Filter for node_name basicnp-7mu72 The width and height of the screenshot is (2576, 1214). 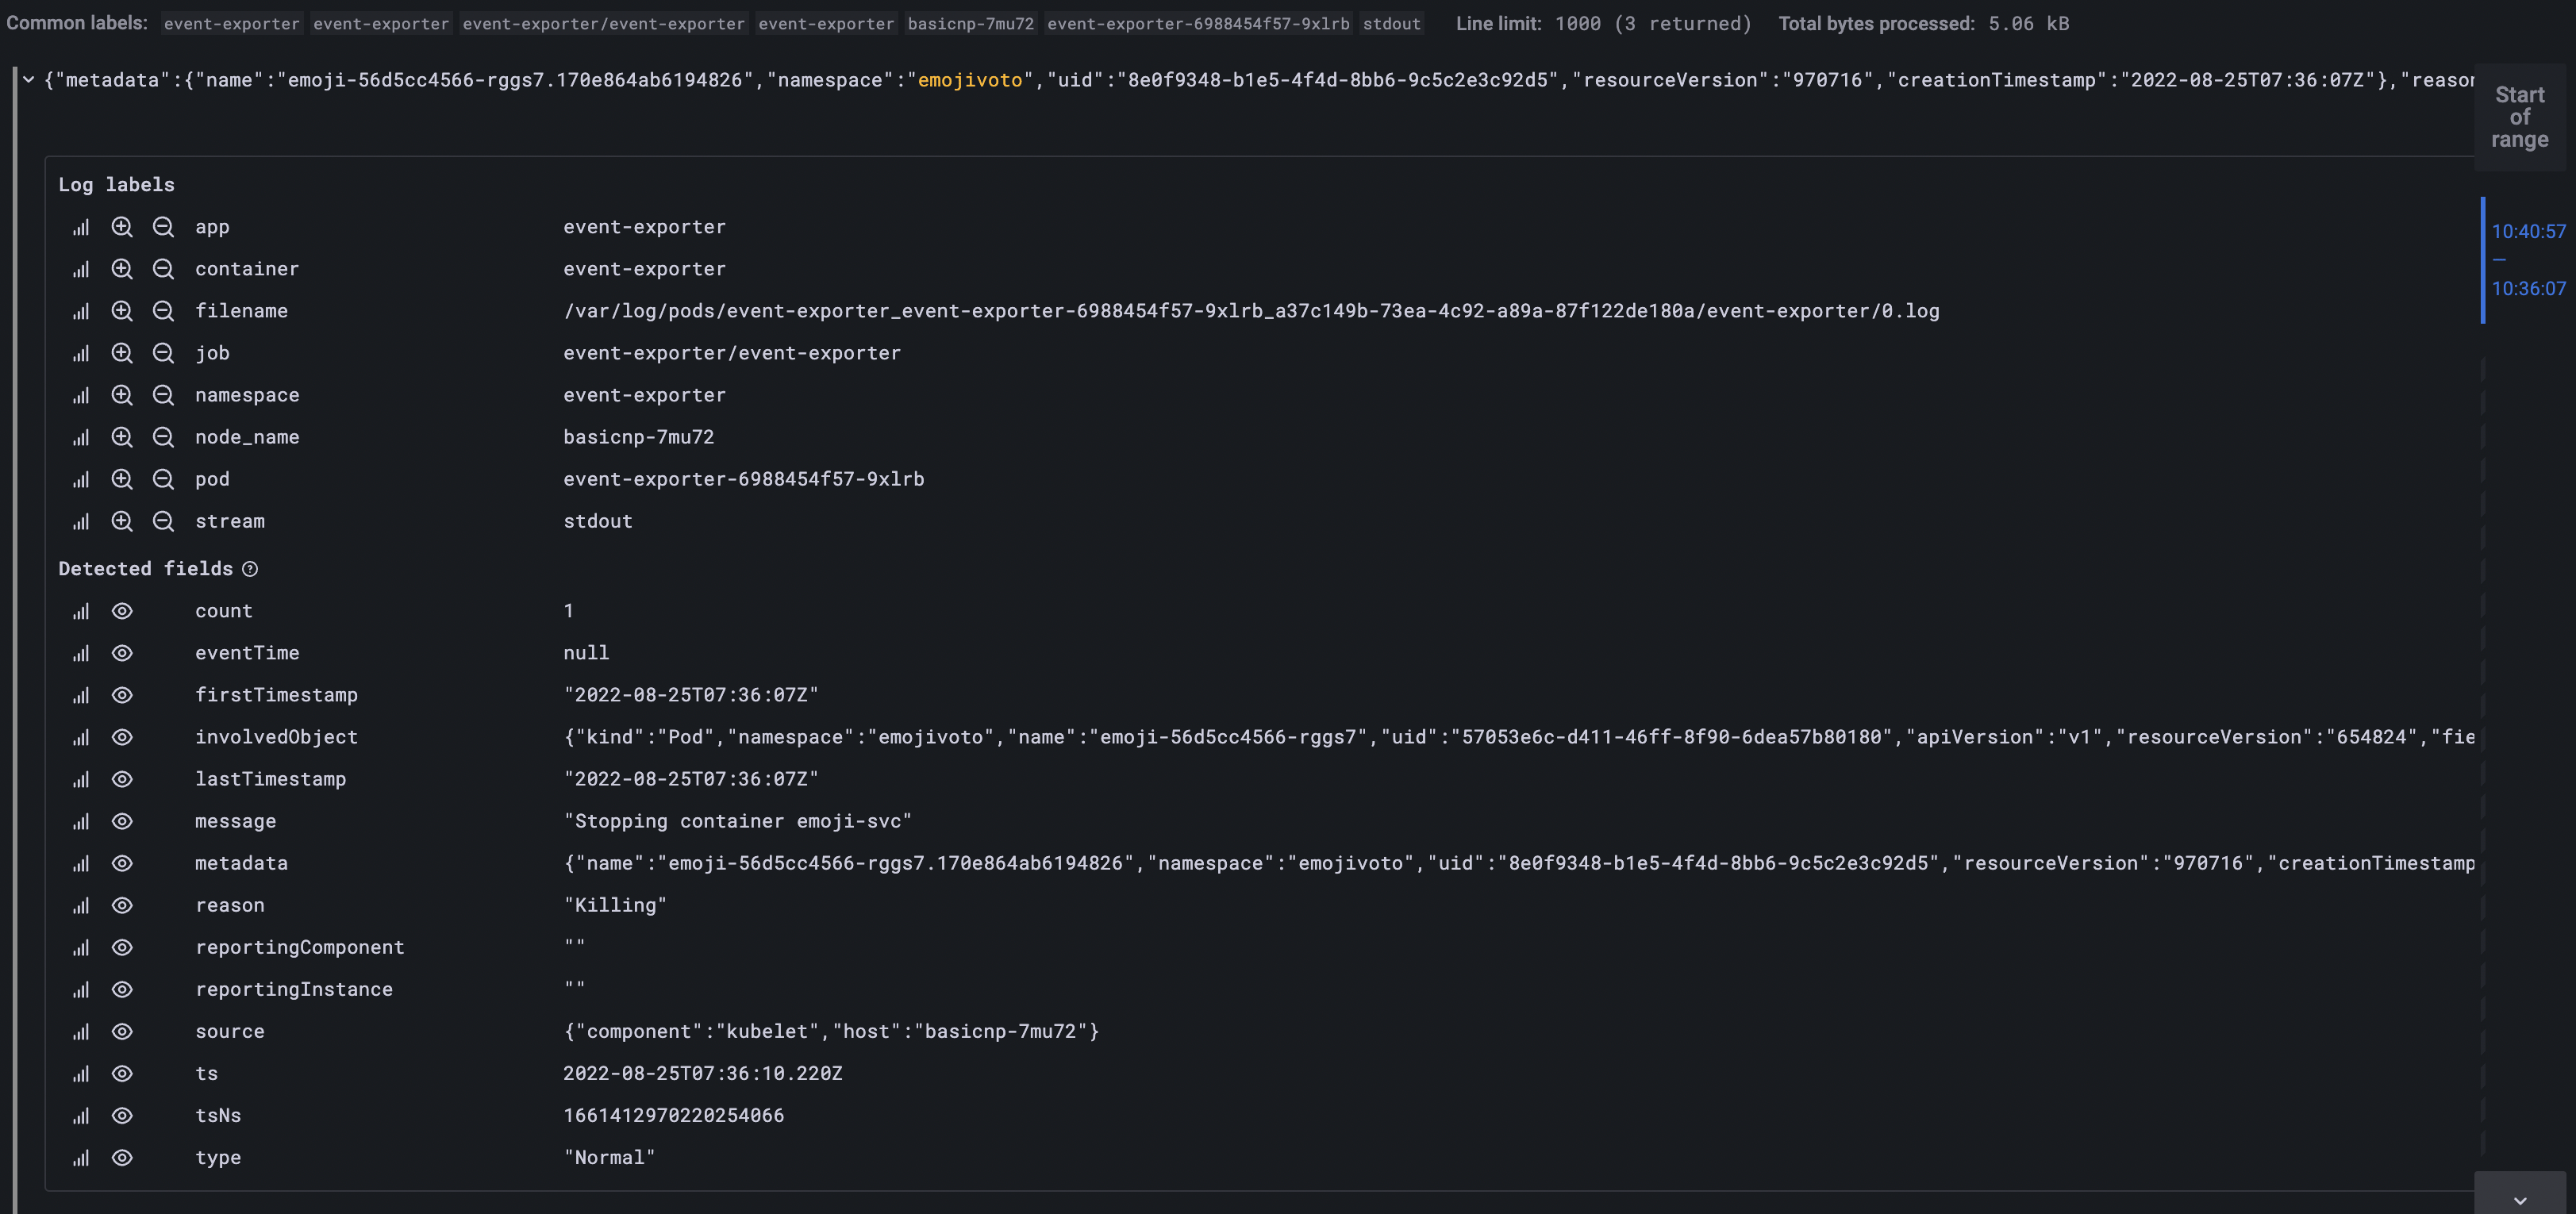(122, 437)
